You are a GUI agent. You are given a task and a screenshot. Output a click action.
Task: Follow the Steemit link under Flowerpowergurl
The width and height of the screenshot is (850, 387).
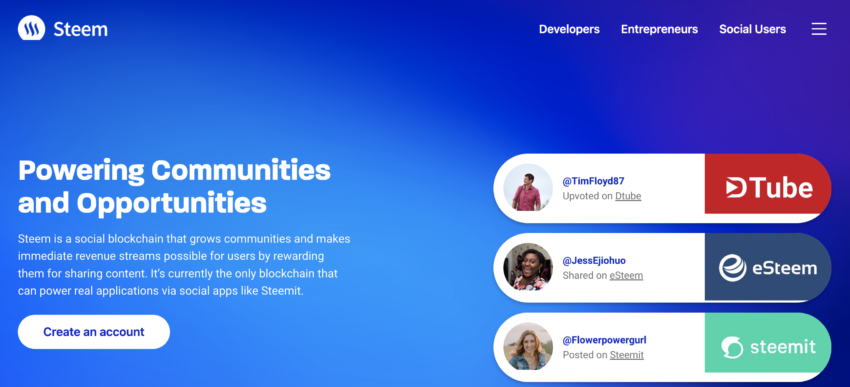coord(627,355)
